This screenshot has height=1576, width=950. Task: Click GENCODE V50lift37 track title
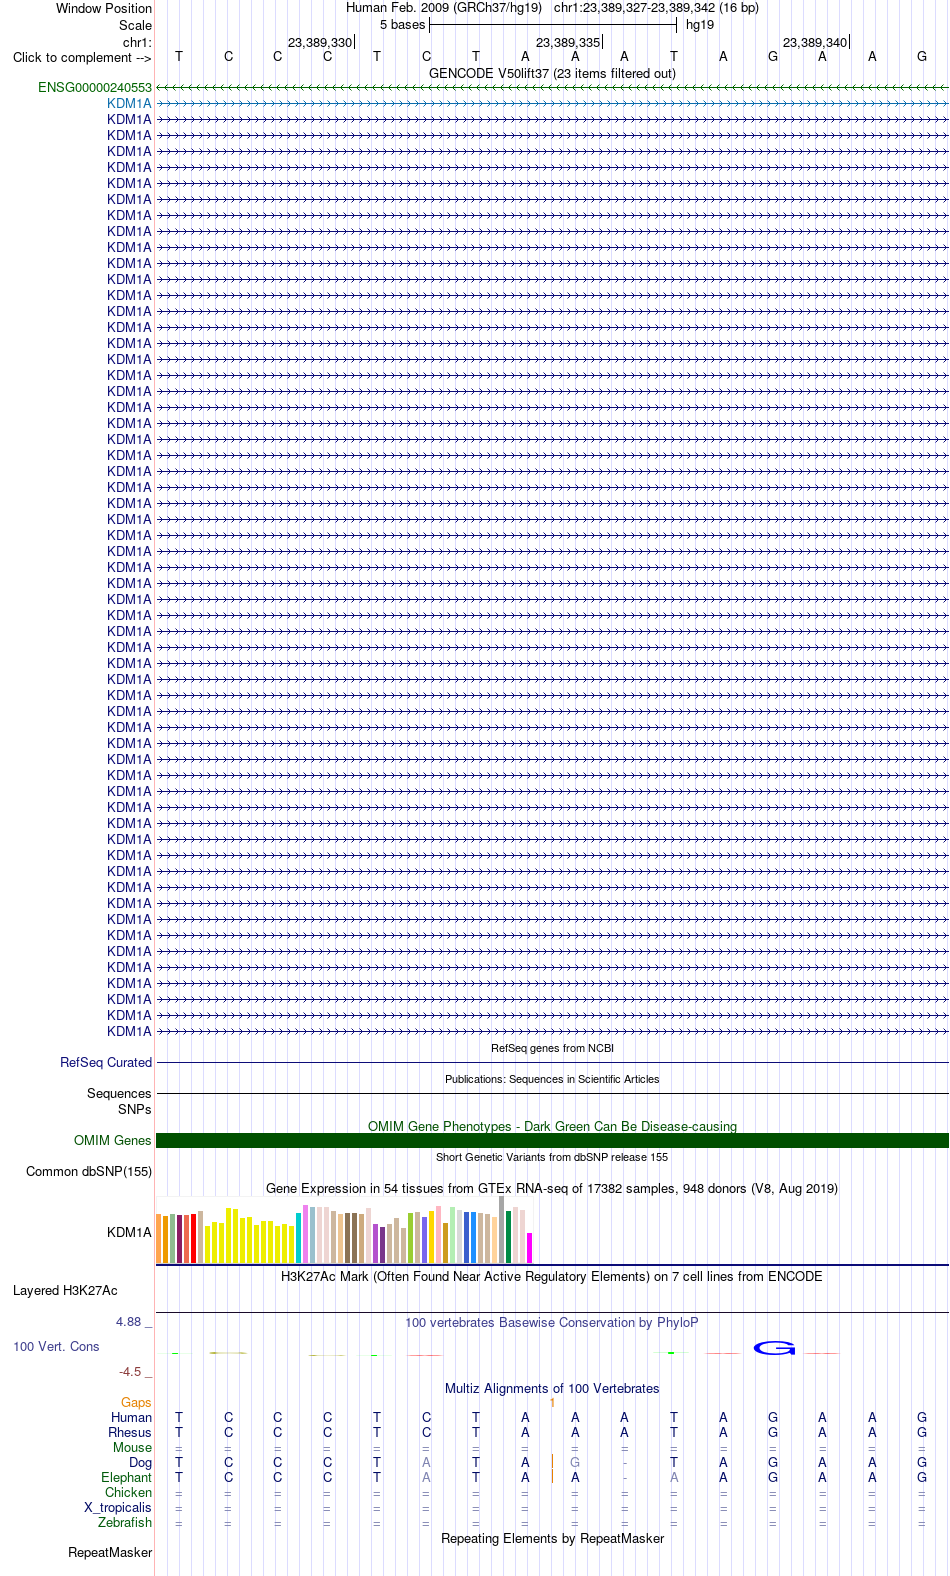[x=552, y=73]
